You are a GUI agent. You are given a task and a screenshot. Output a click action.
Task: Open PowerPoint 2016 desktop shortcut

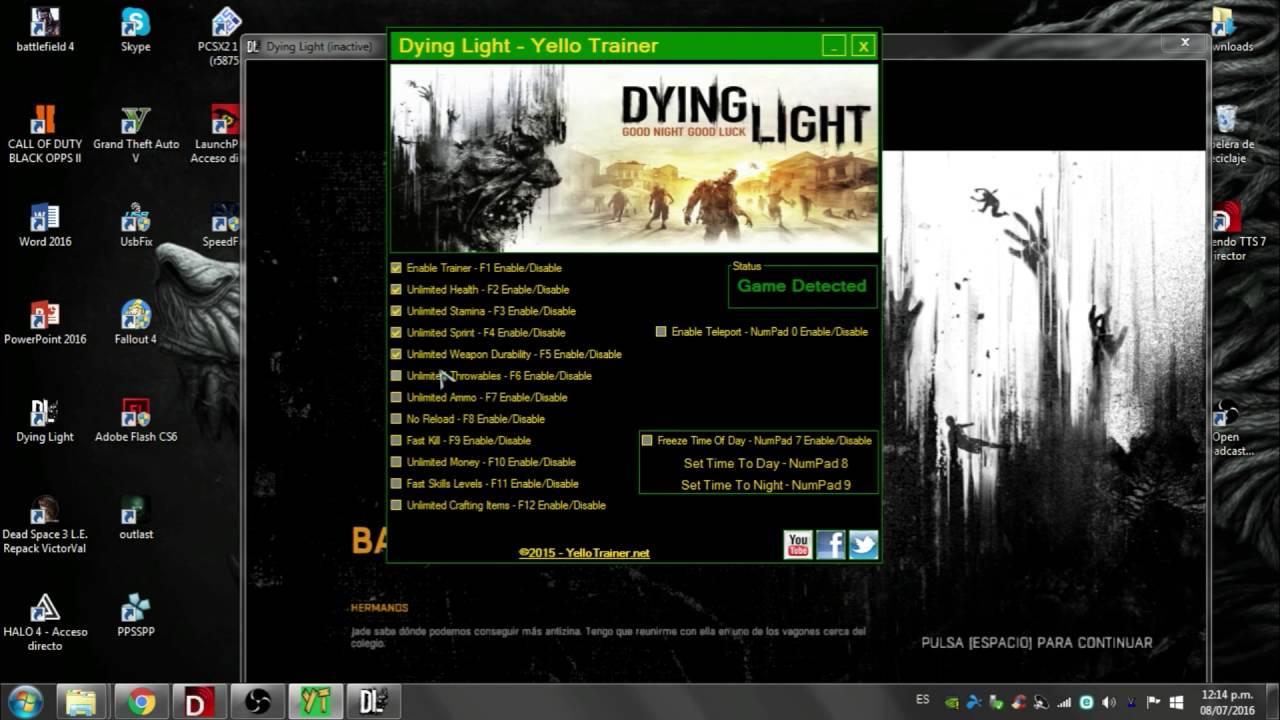click(45, 322)
